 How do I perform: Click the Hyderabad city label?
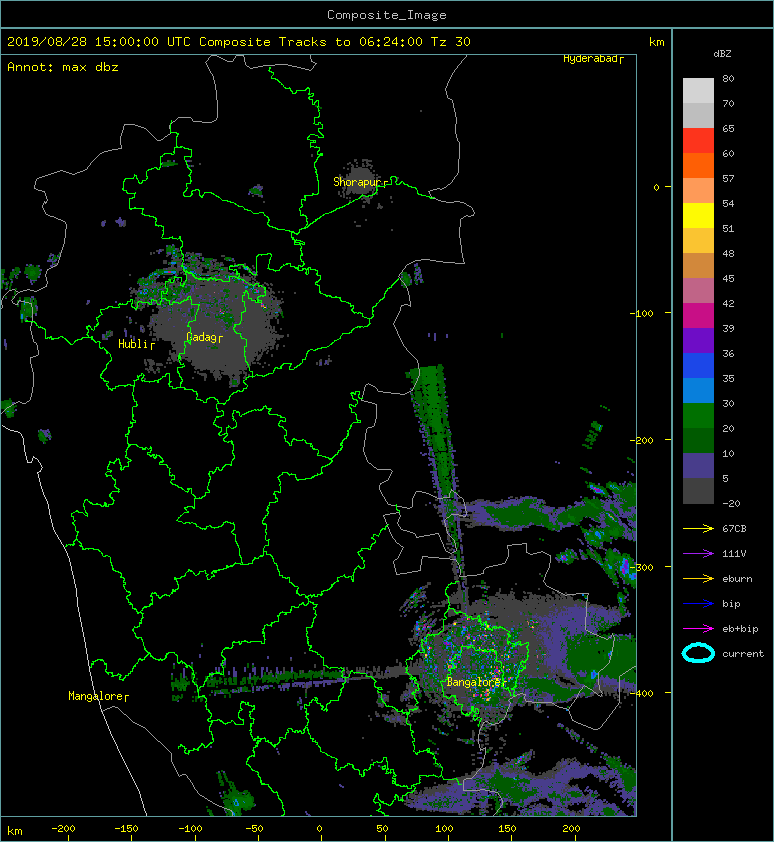pos(590,59)
